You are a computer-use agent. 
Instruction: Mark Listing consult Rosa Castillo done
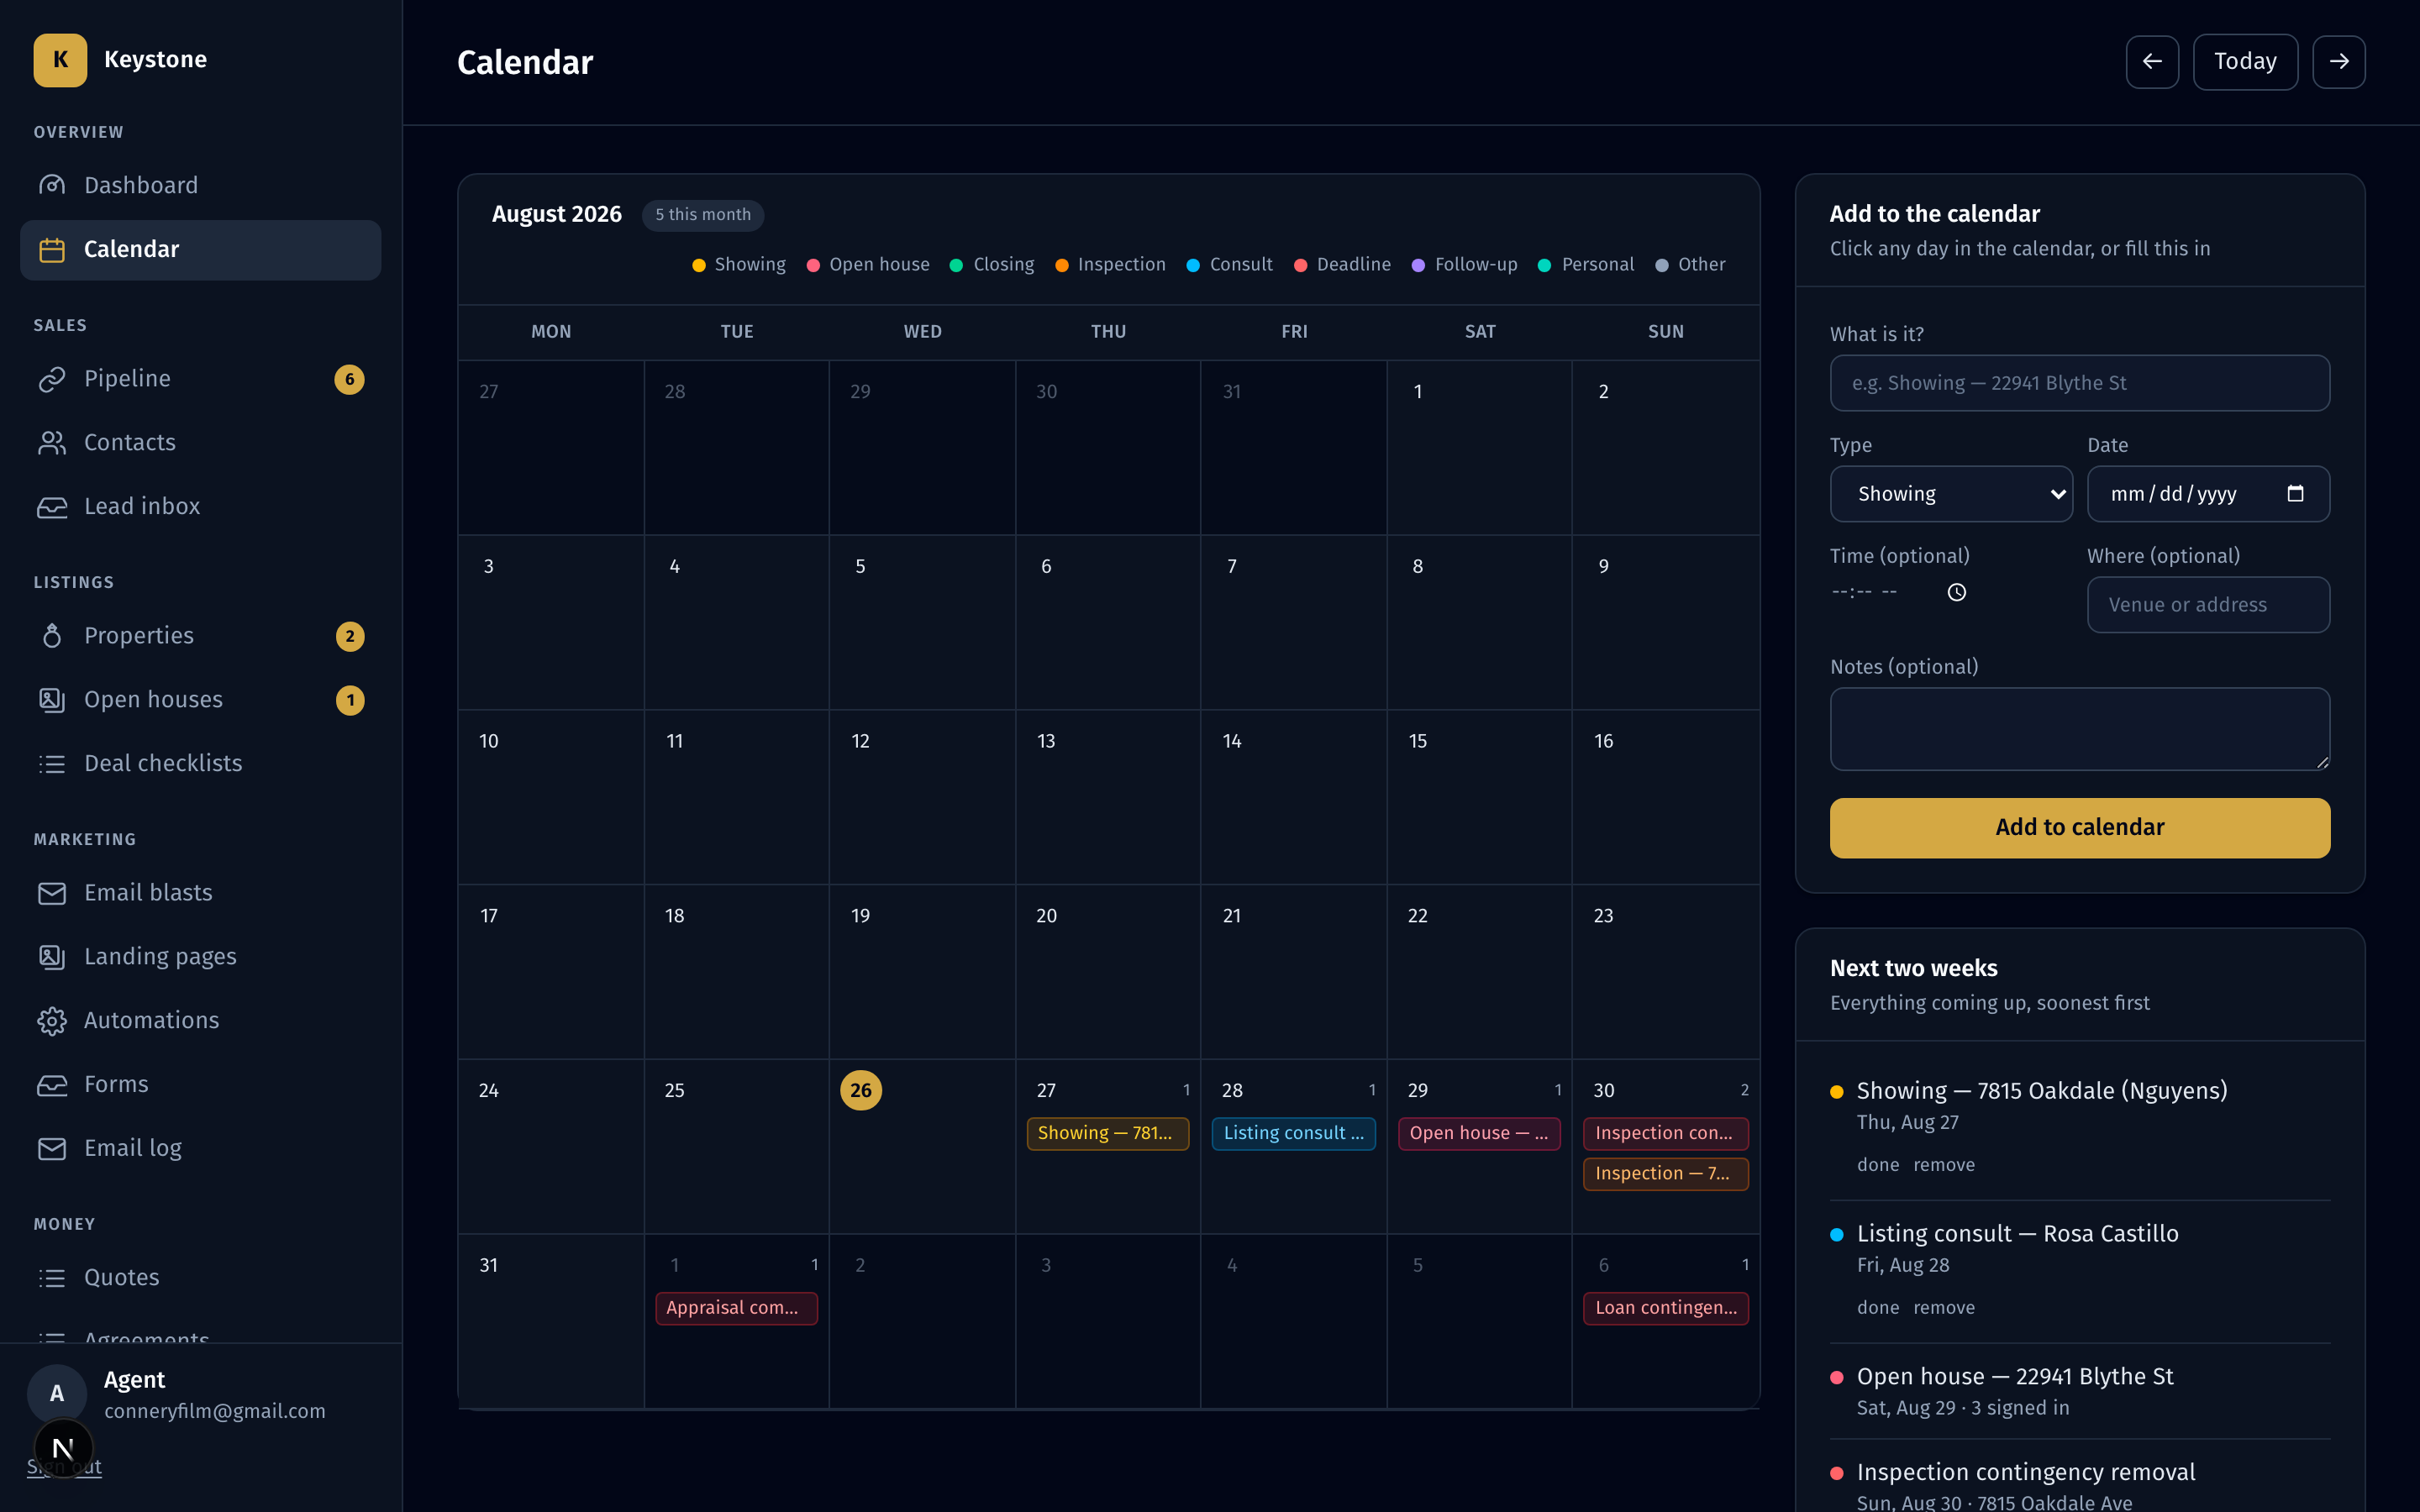pyautogui.click(x=1878, y=1308)
